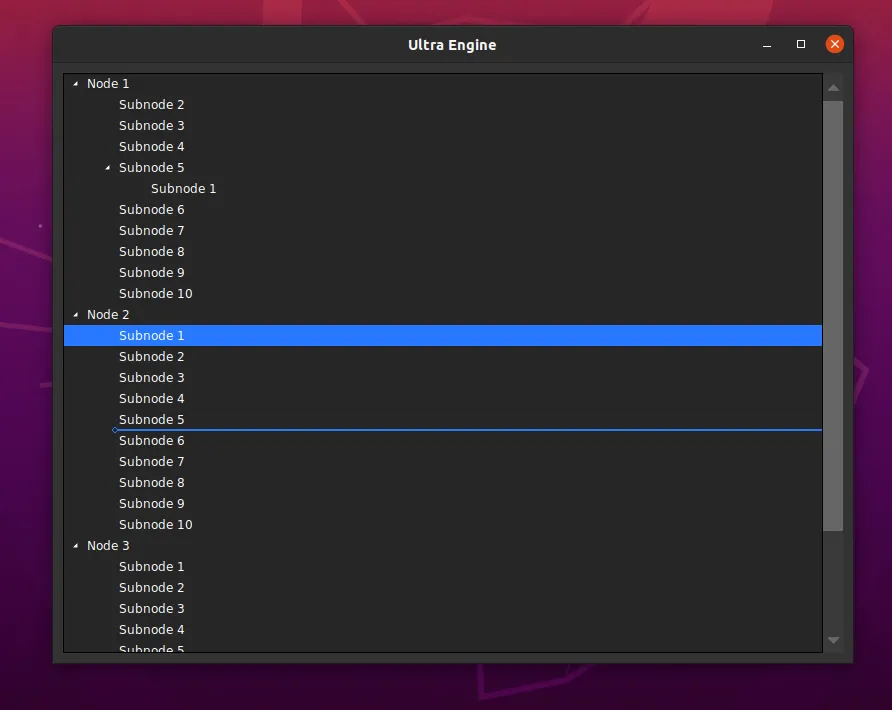Select the Node 2 row

pos(443,315)
